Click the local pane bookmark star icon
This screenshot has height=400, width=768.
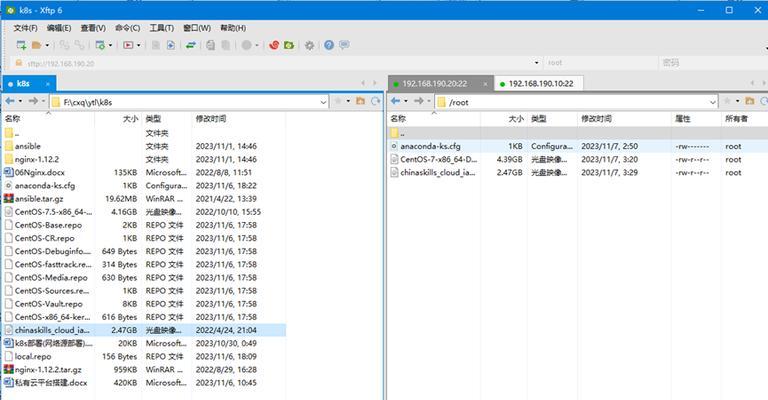click(338, 101)
